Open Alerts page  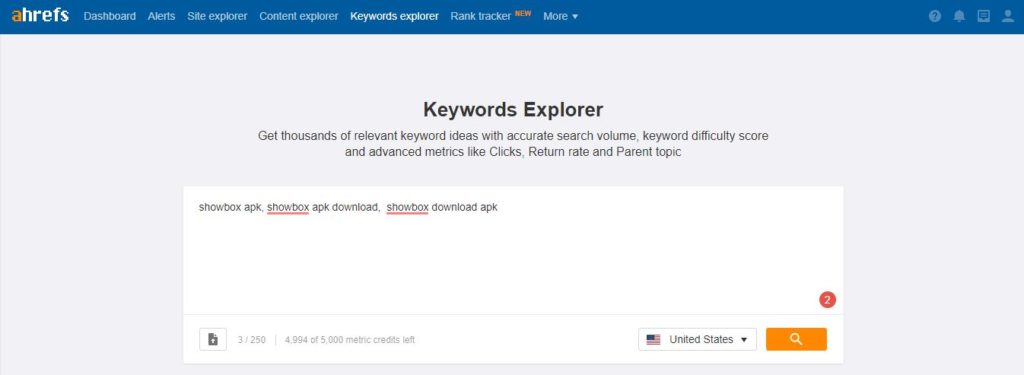point(161,16)
